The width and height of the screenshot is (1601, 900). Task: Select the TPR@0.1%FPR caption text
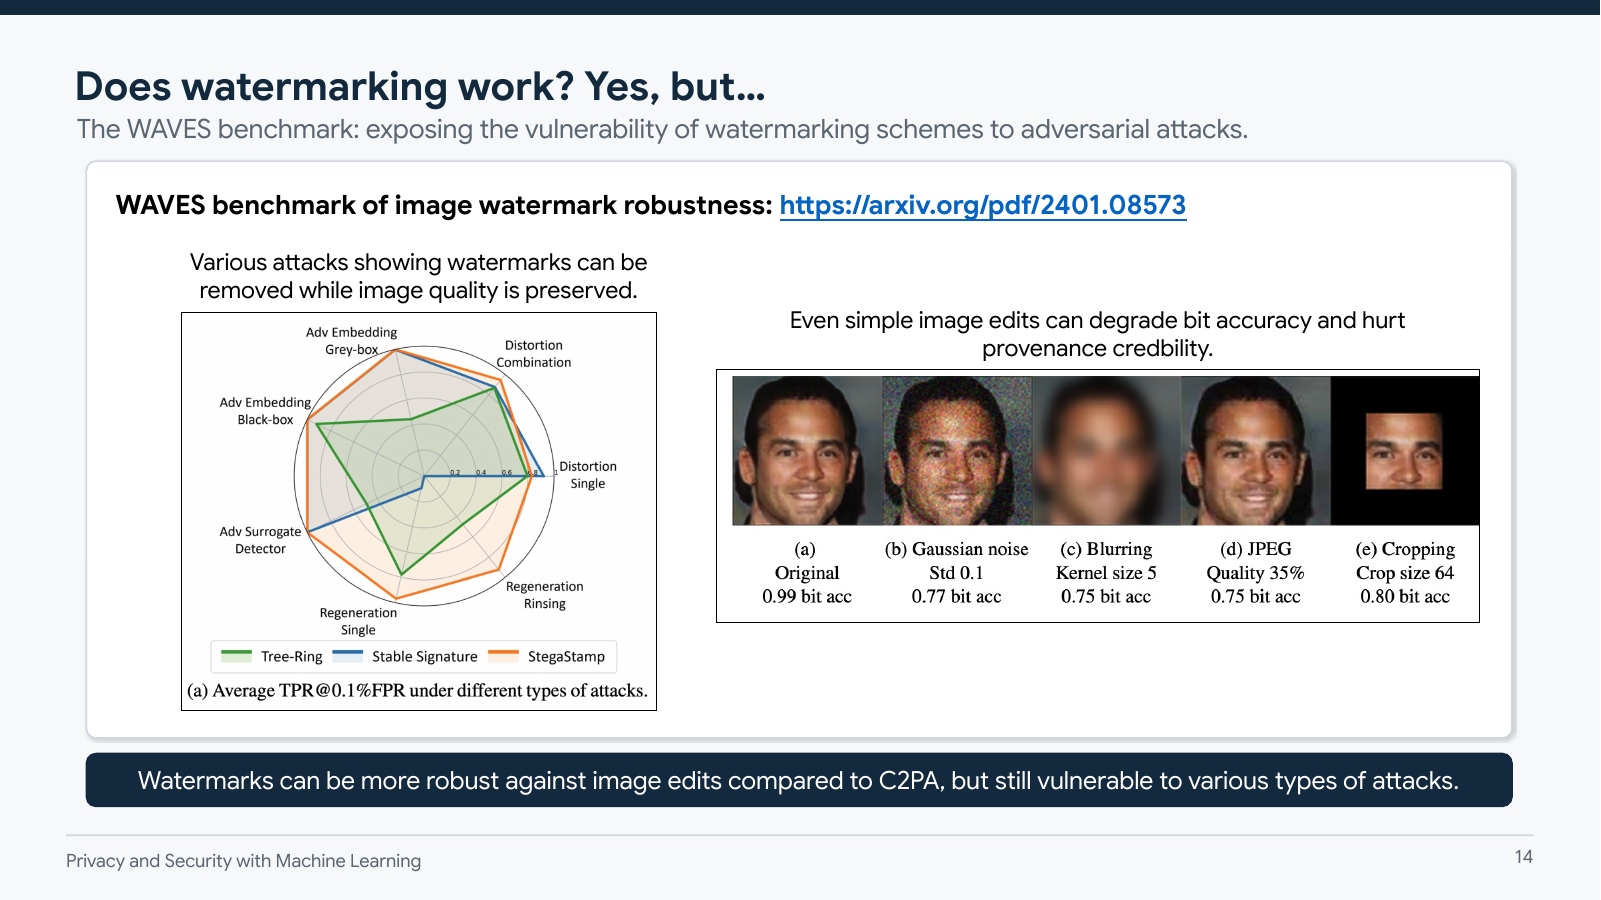(418, 690)
